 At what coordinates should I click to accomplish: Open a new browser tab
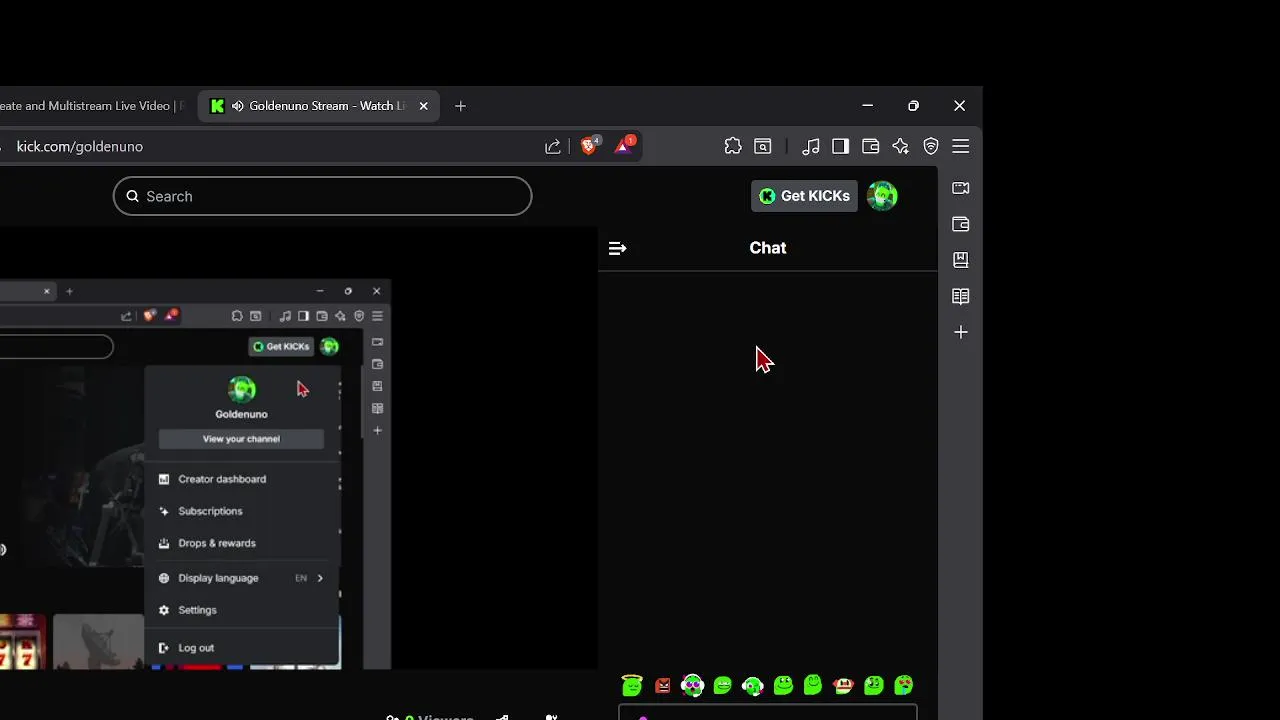pyautogui.click(x=460, y=106)
